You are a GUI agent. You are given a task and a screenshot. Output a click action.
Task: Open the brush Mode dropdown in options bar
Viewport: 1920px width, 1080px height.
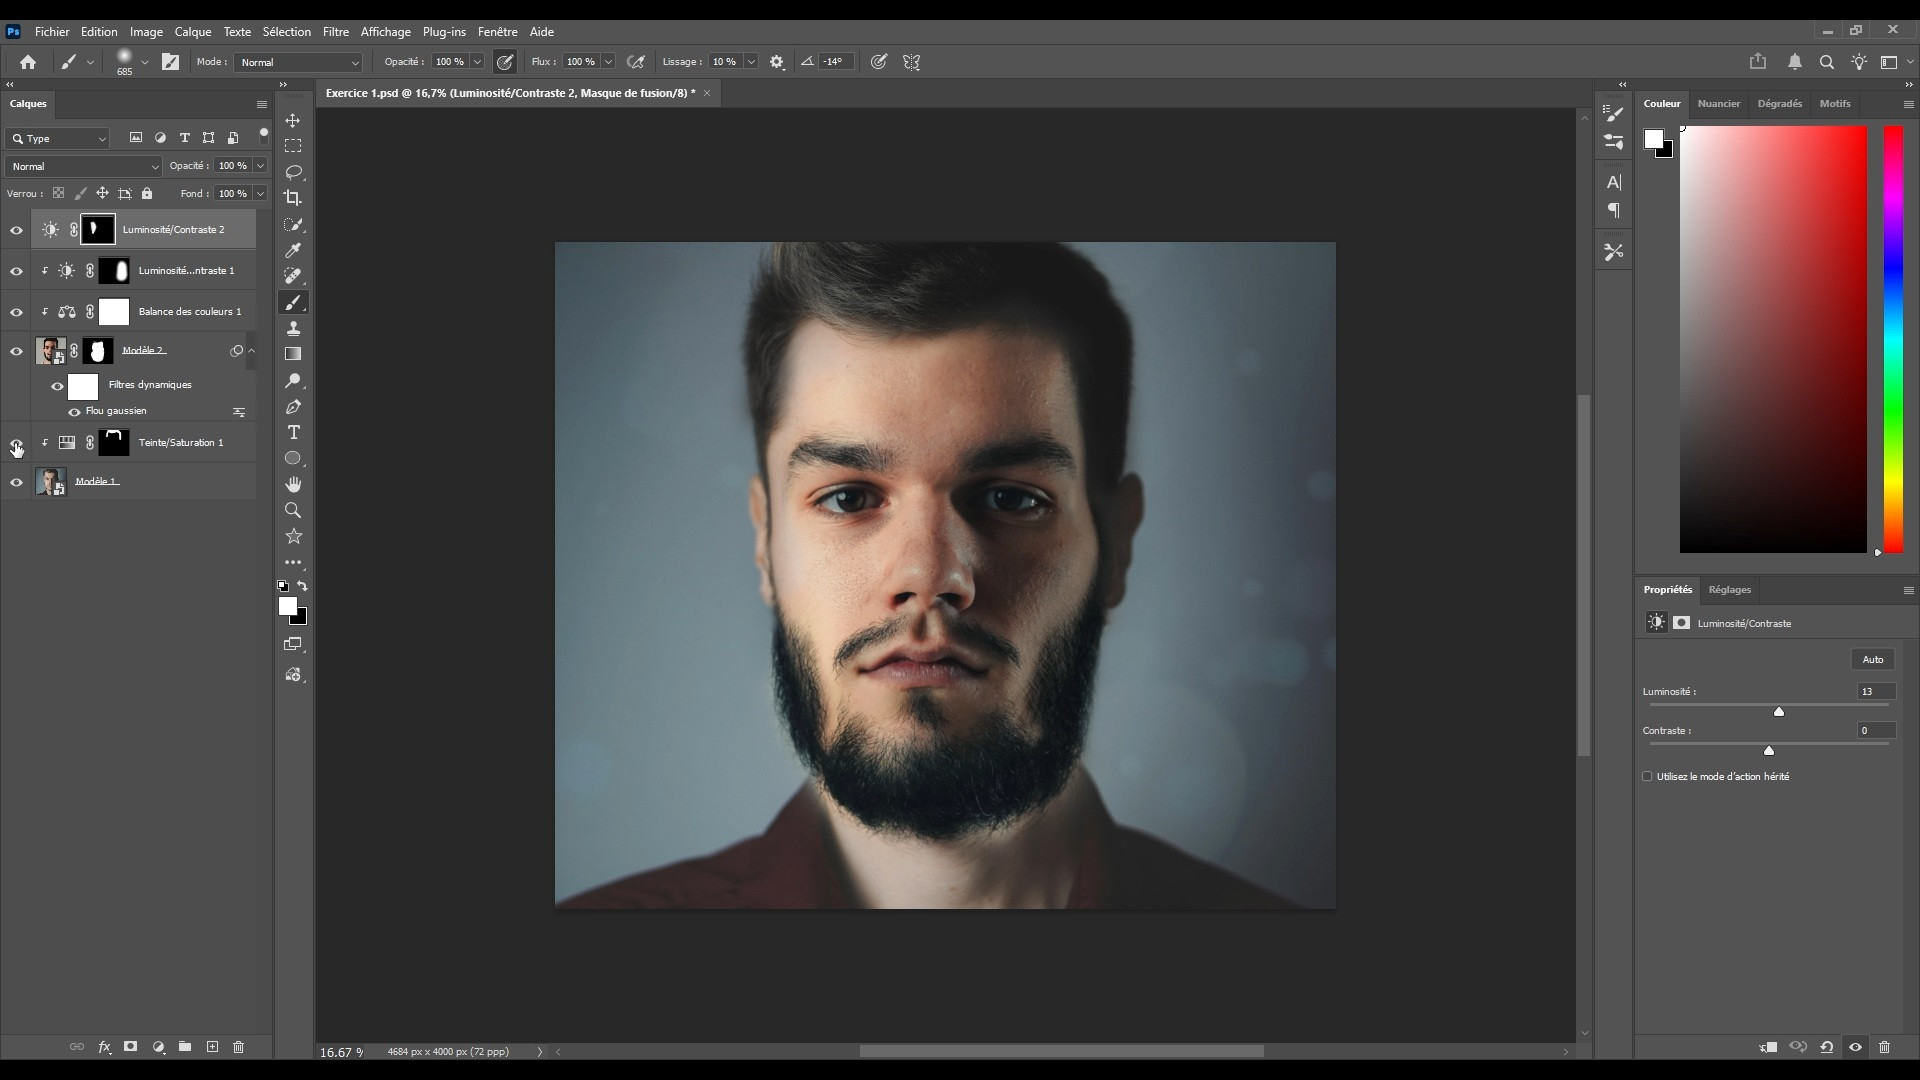[298, 62]
